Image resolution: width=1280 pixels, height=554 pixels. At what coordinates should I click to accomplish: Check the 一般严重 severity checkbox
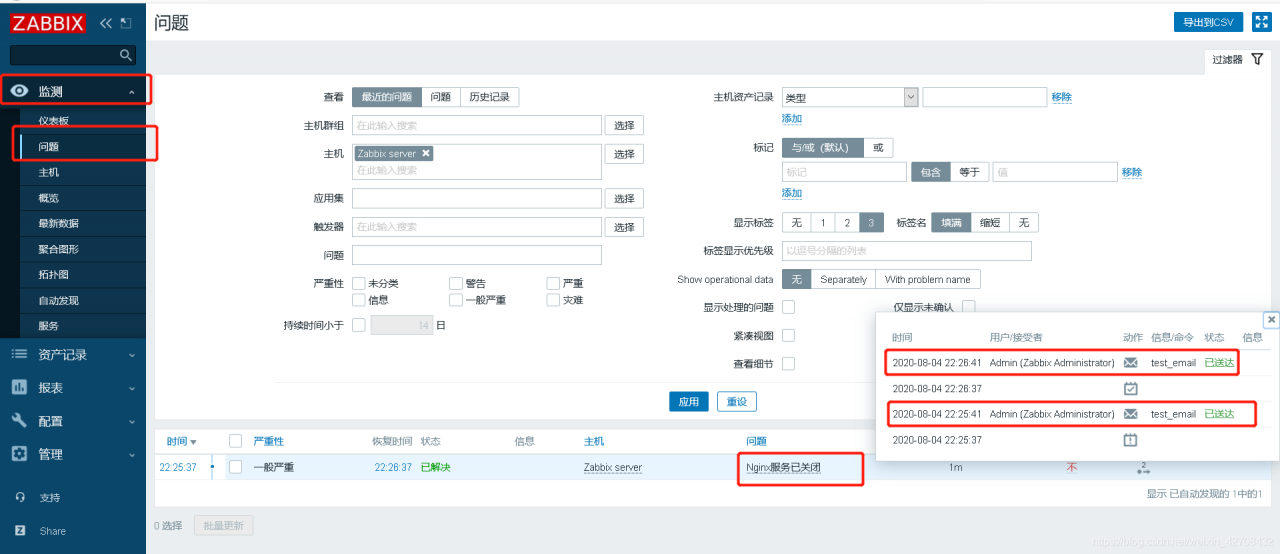pyautogui.click(x=456, y=300)
